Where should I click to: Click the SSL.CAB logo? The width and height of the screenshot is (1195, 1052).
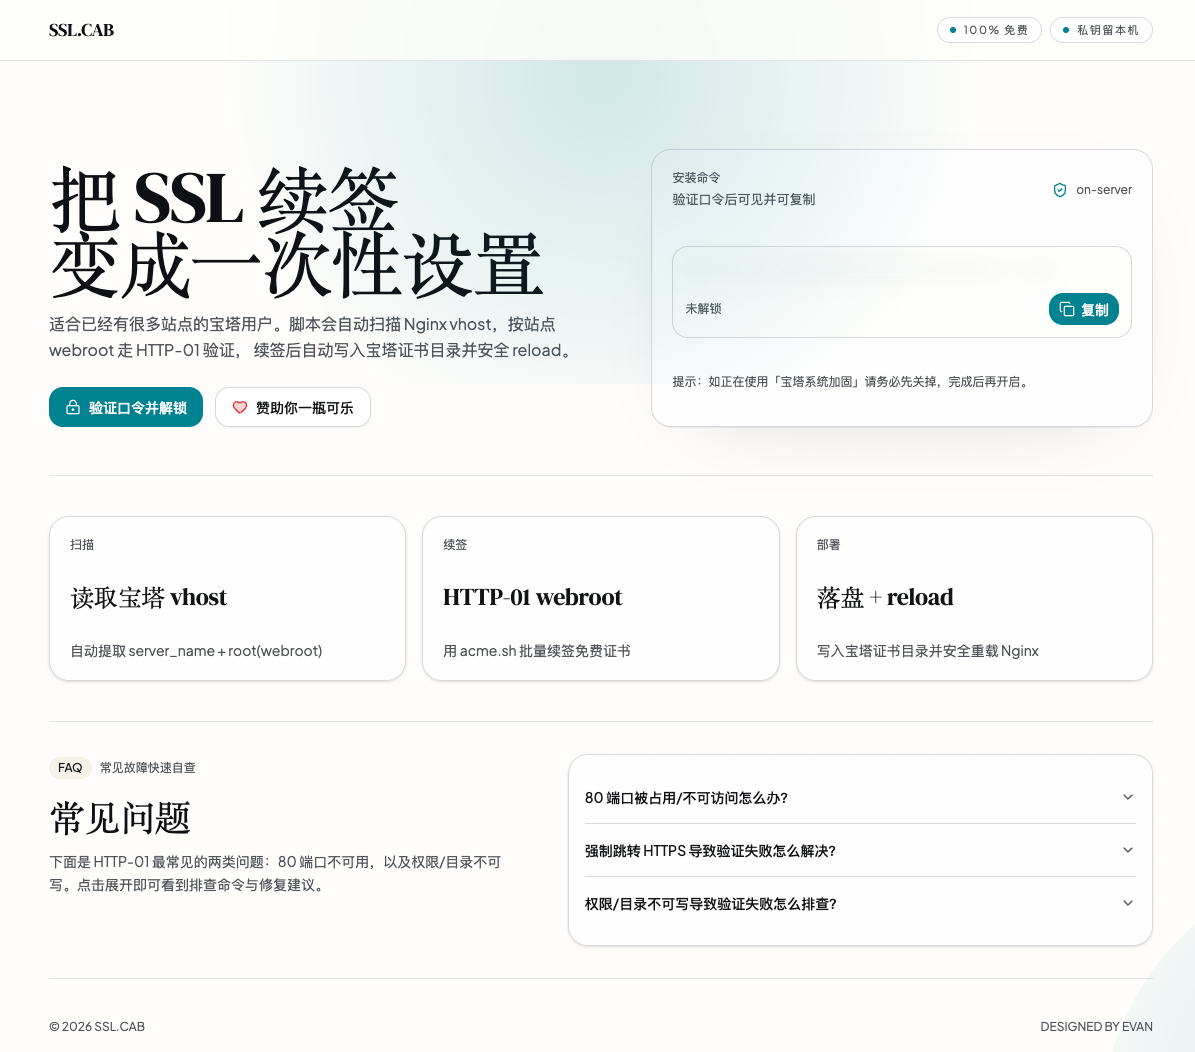tap(81, 30)
